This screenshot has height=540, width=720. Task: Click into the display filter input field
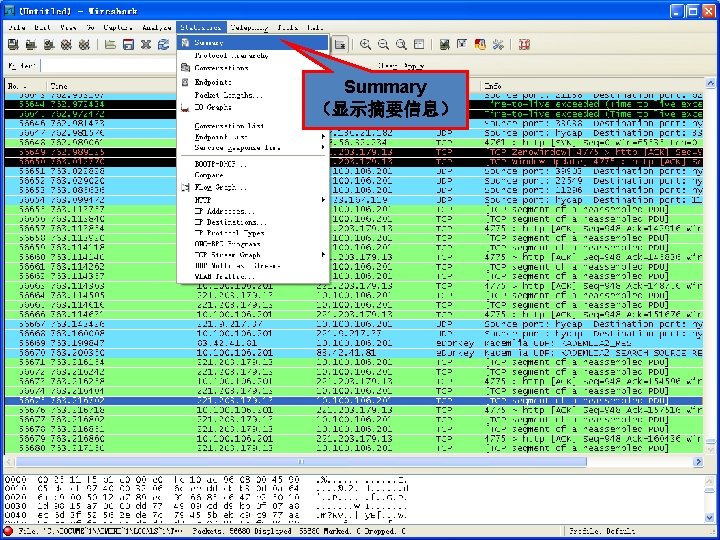click(x=108, y=66)
